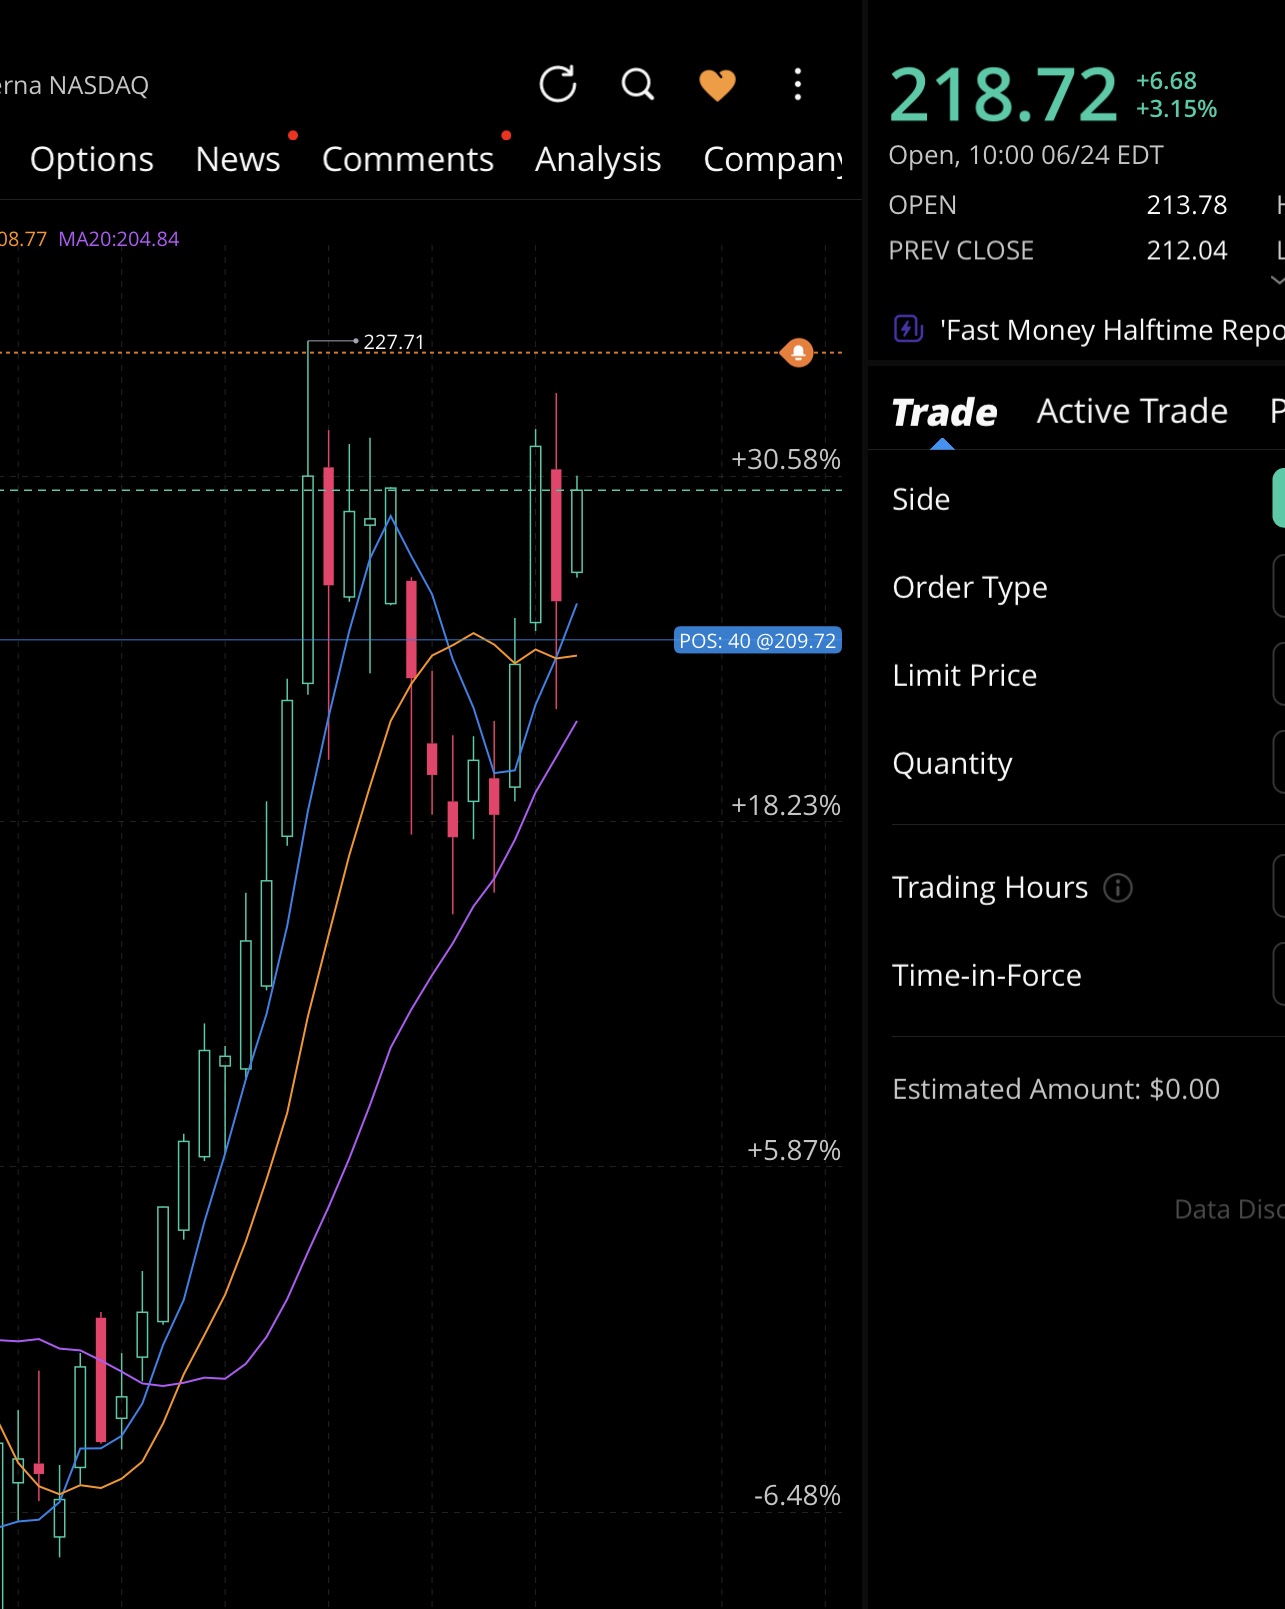Click the orange price alert bell on chart
The image size is (1285, 1609).
797,353
